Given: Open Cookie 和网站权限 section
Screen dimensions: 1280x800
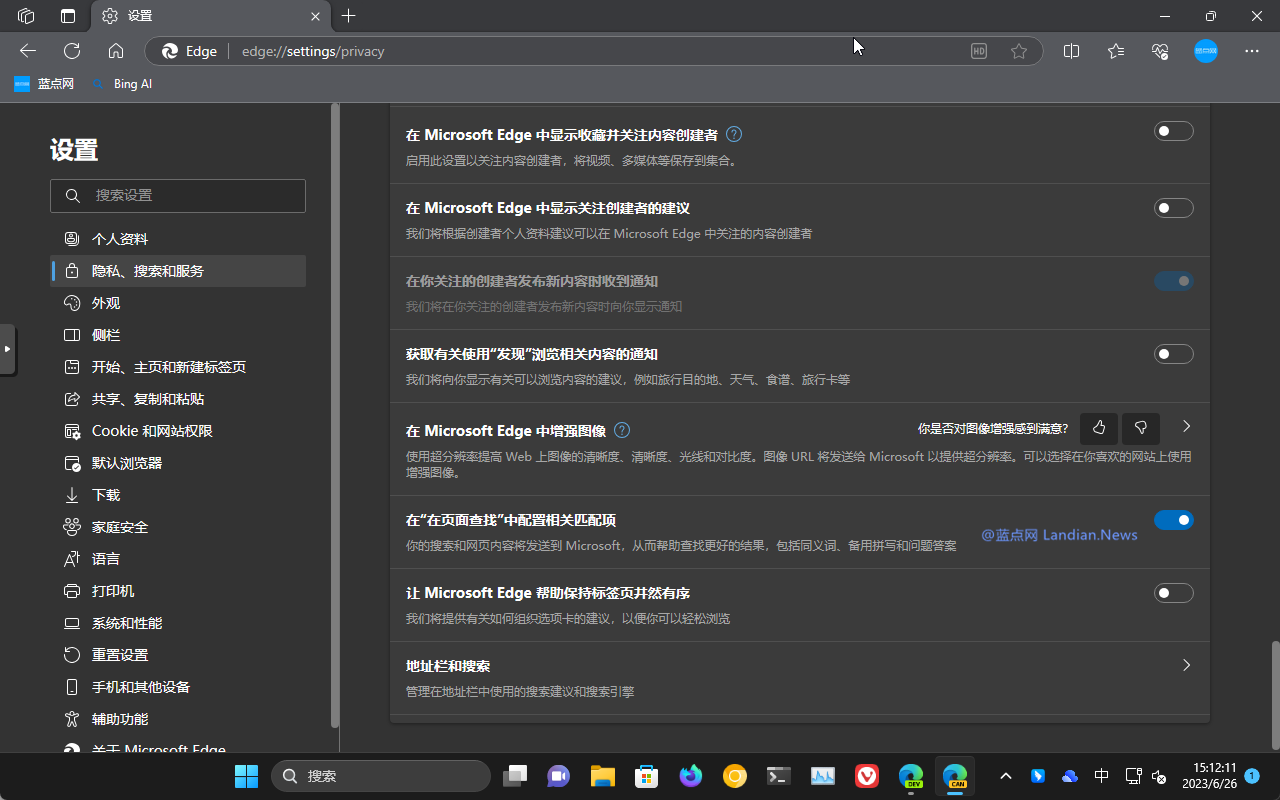Looking at the screenshot, I should pos(178,431).
